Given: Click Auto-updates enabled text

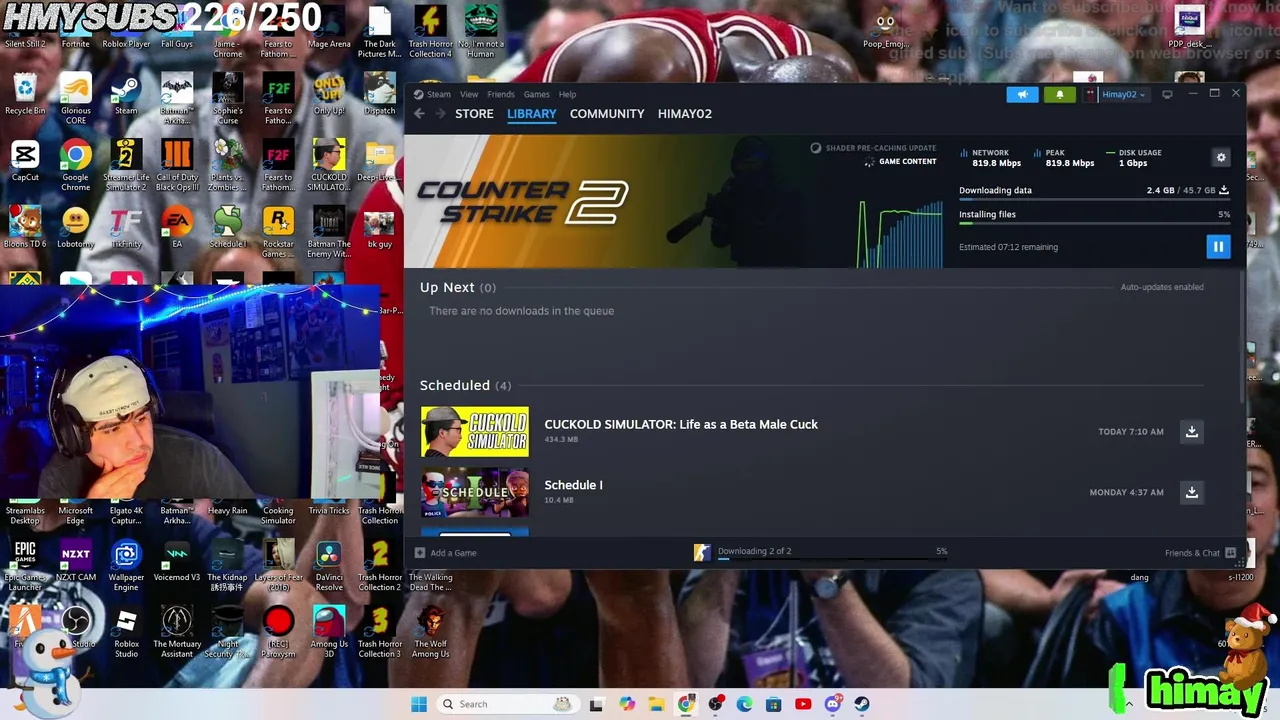Looking at the screenshot, I should tap(1162, 287).
